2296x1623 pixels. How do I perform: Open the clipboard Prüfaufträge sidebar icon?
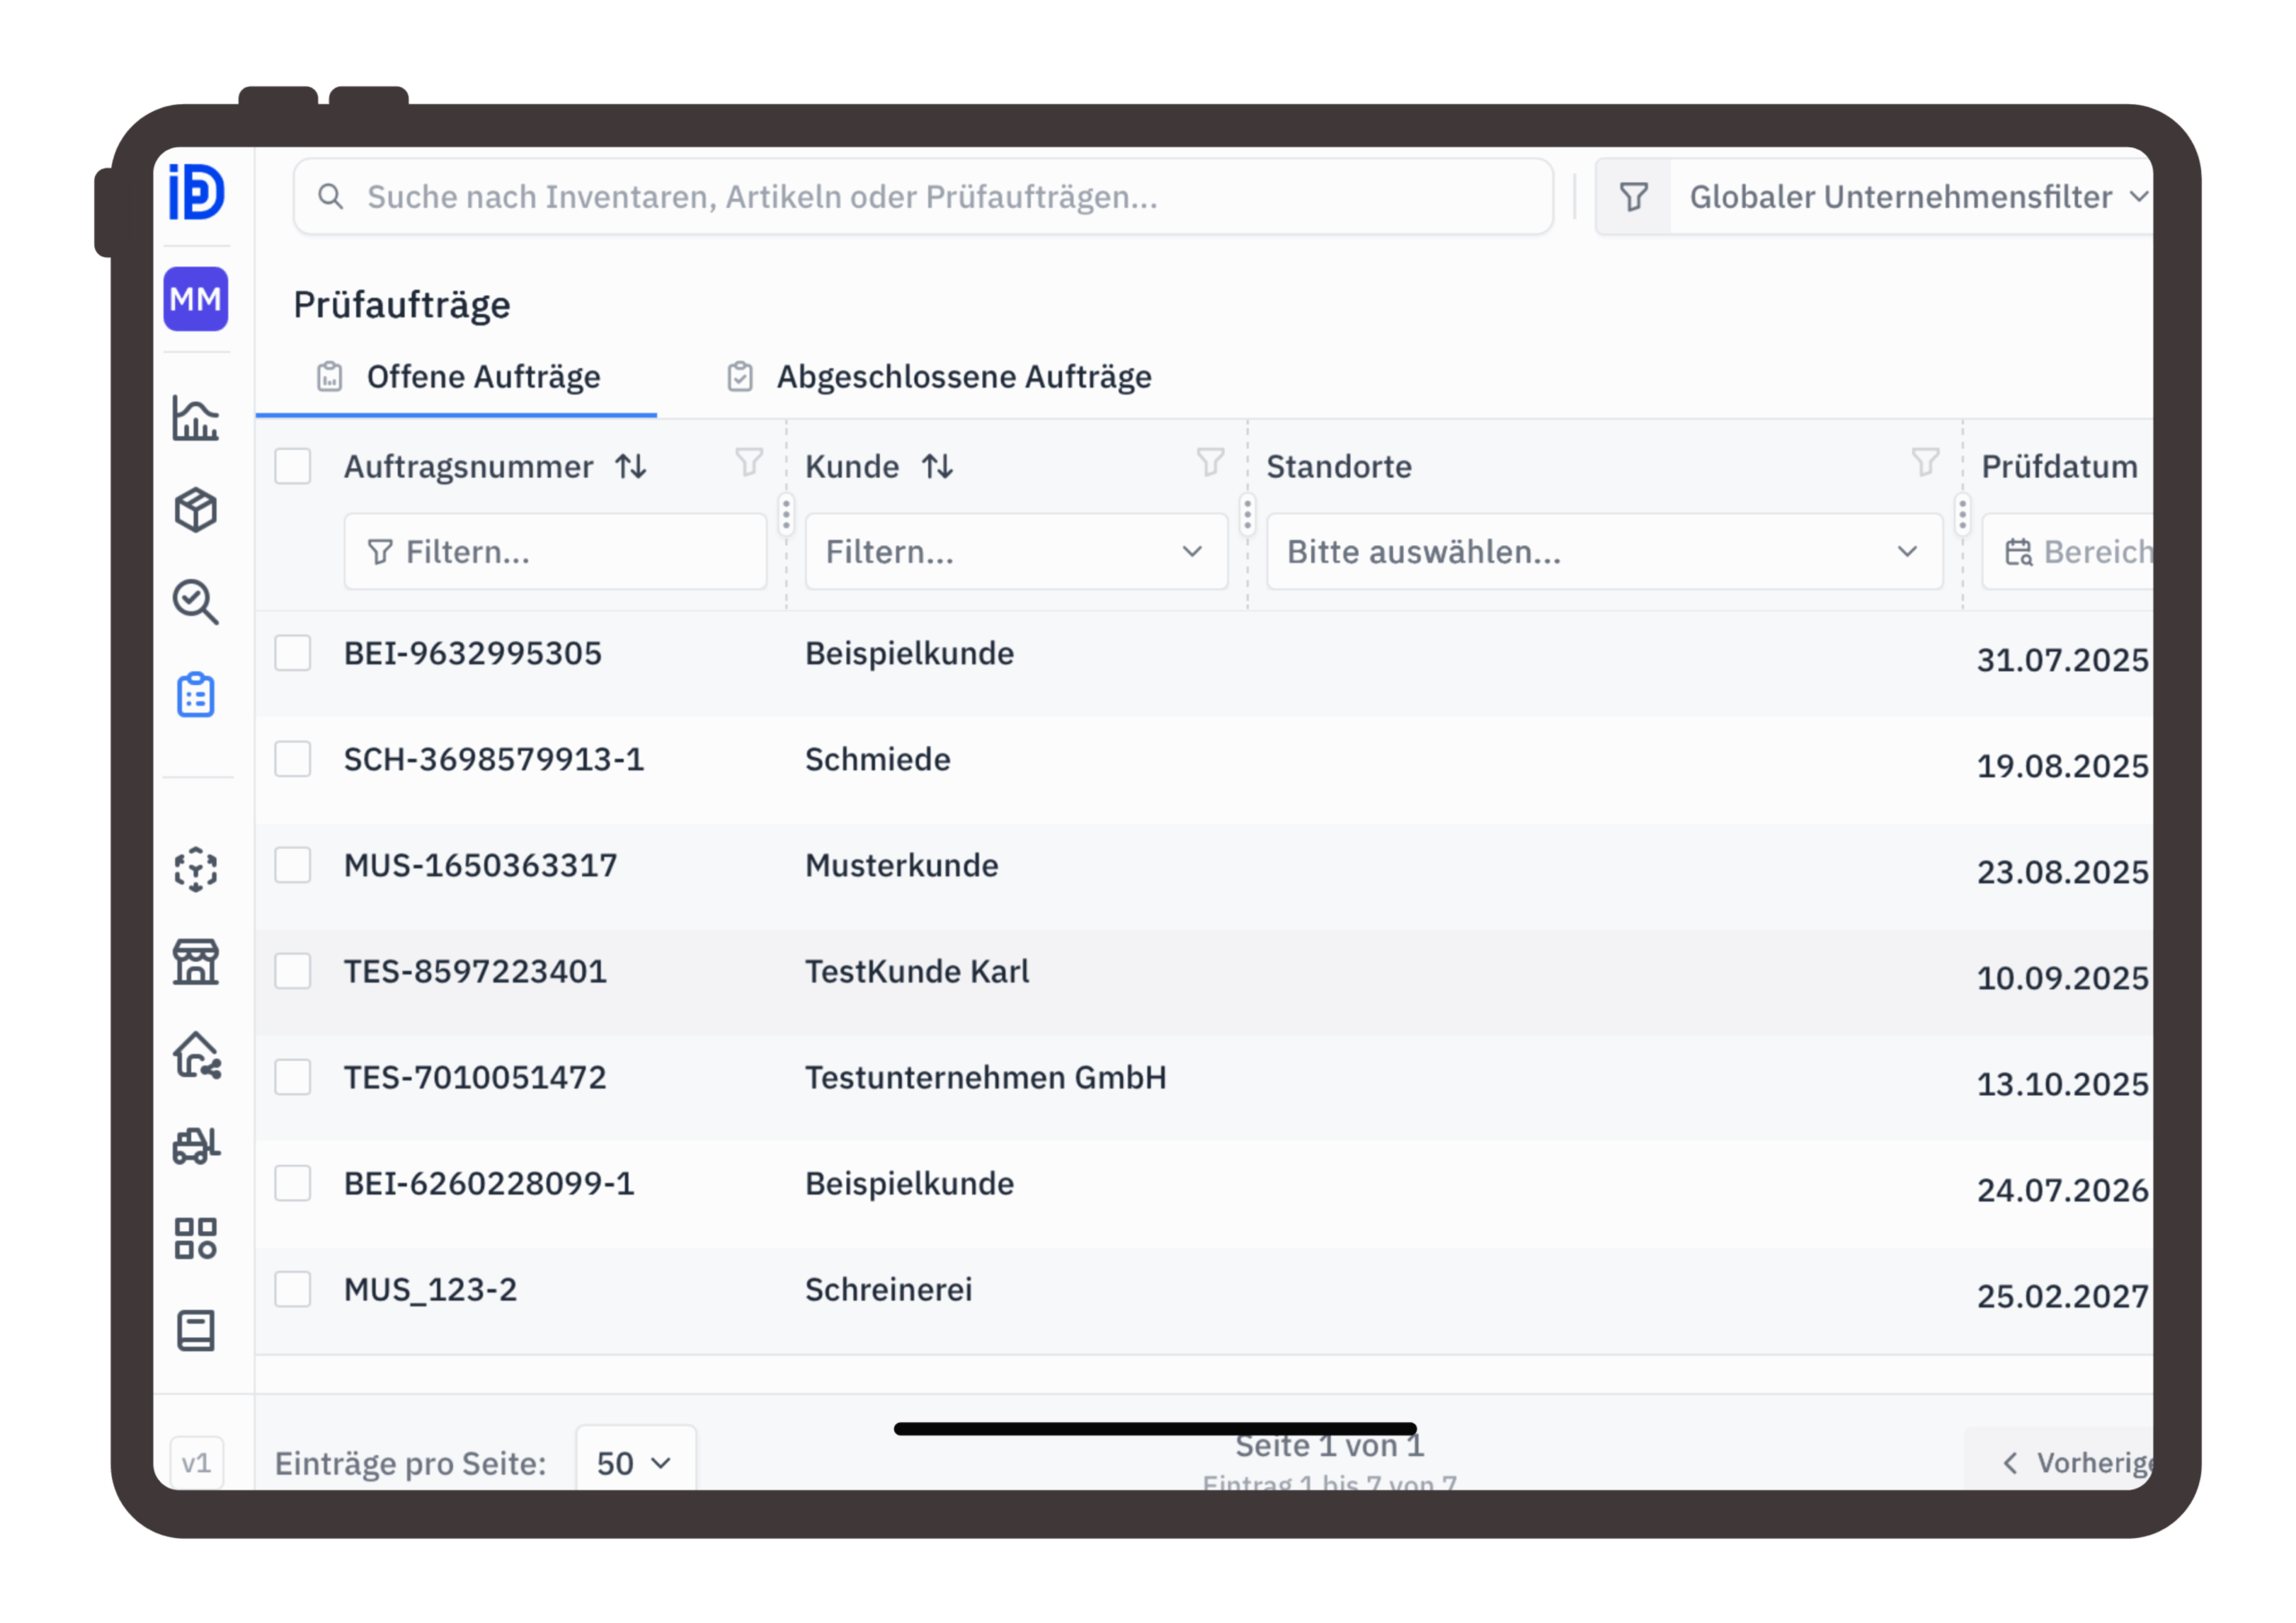(x=196, y=695)
